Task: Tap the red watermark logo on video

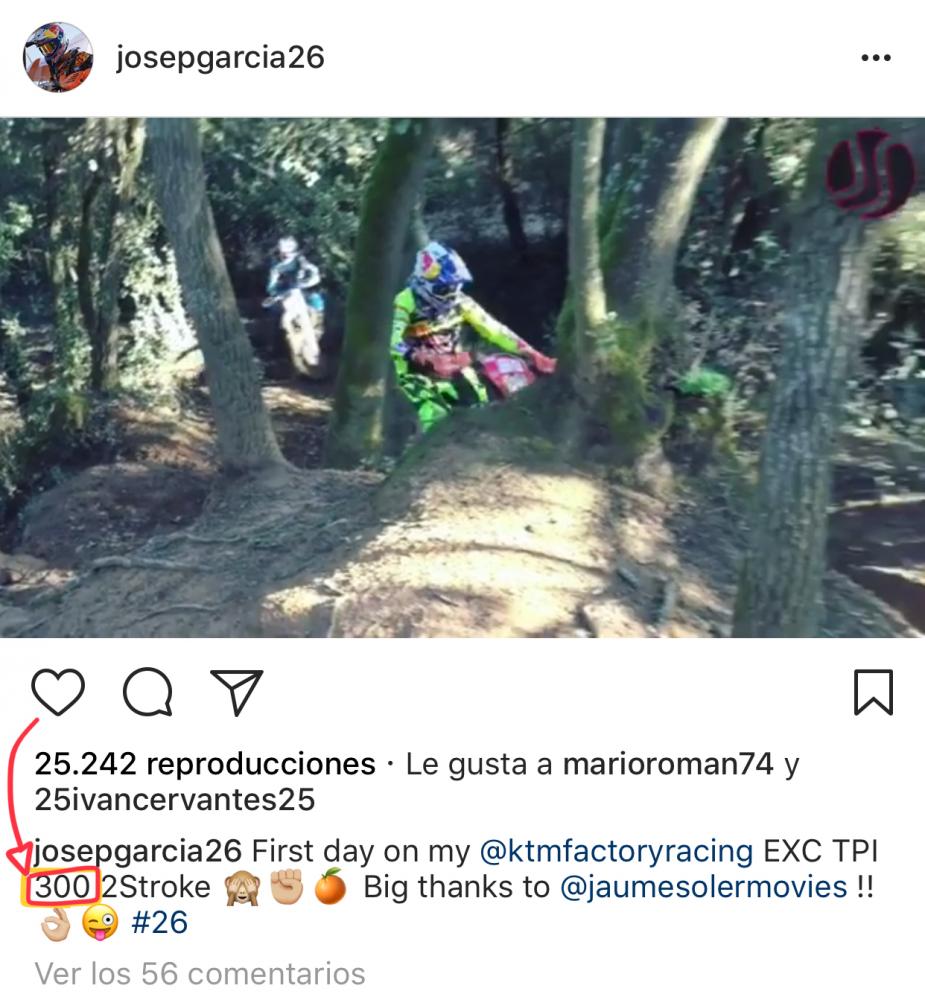Action: pos(870,173)
